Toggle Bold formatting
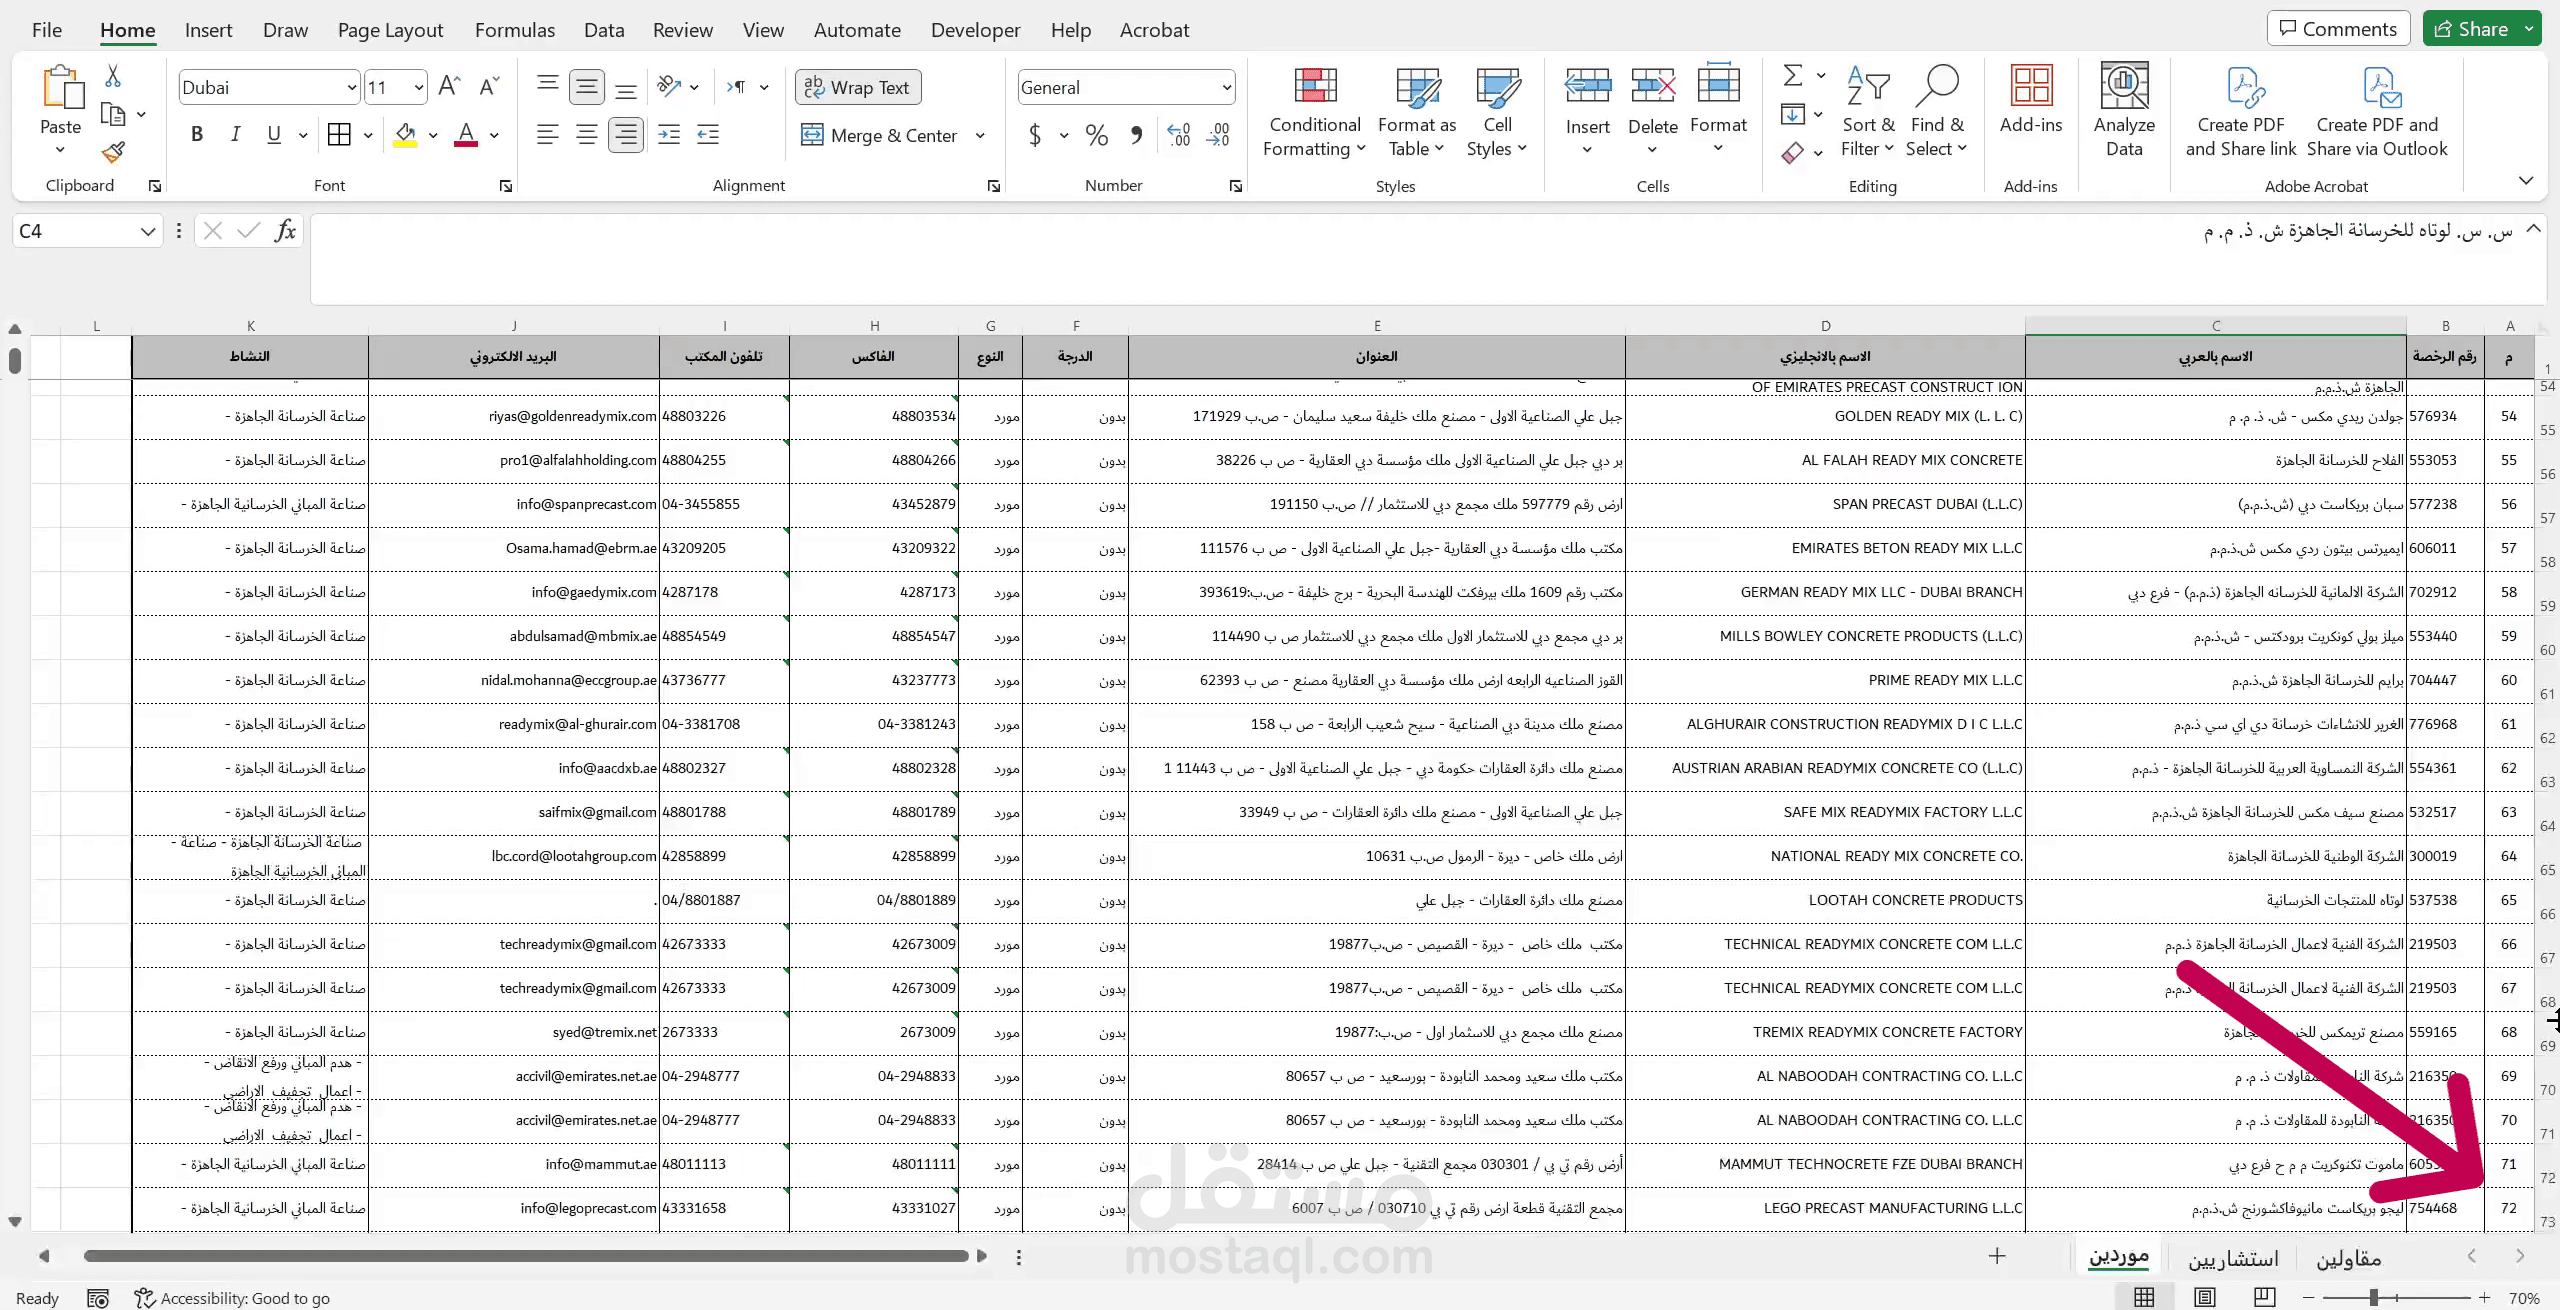Viewport: 2560px width, 1310px height. point(197,135)
